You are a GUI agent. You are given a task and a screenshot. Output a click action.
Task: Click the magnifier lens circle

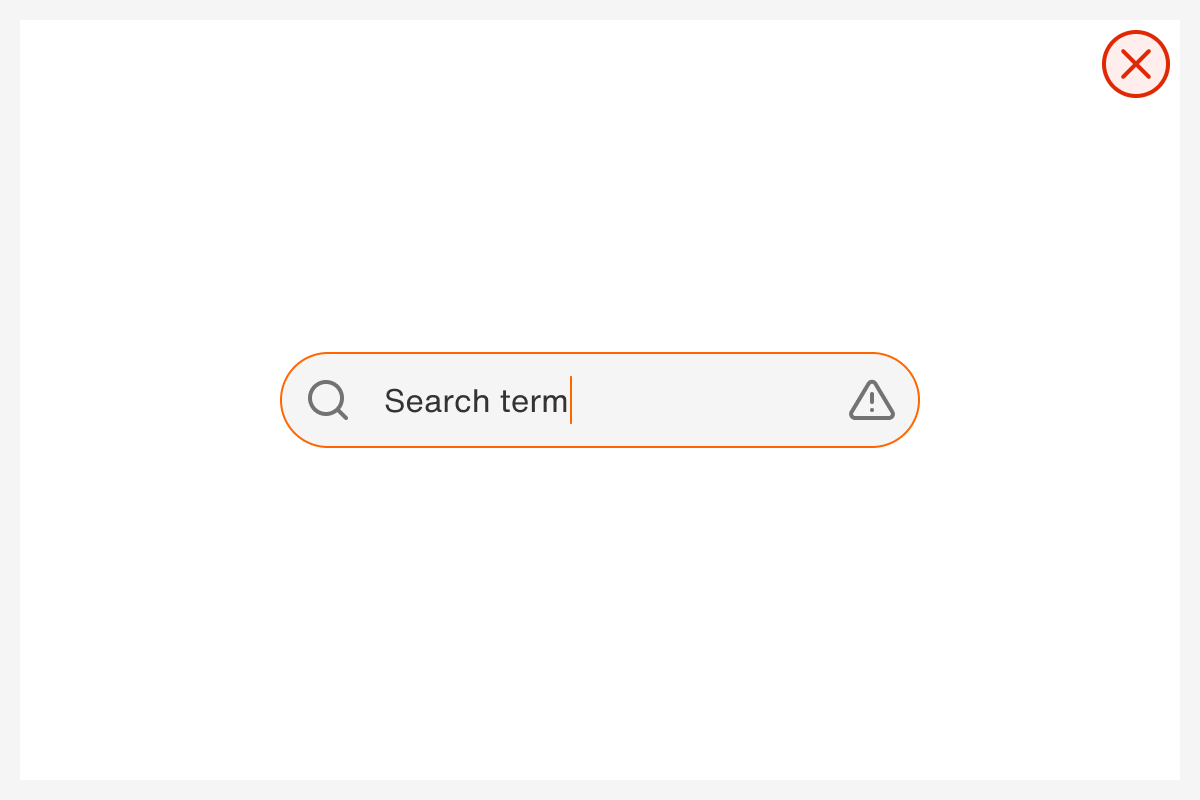click(x=324, y=396)
